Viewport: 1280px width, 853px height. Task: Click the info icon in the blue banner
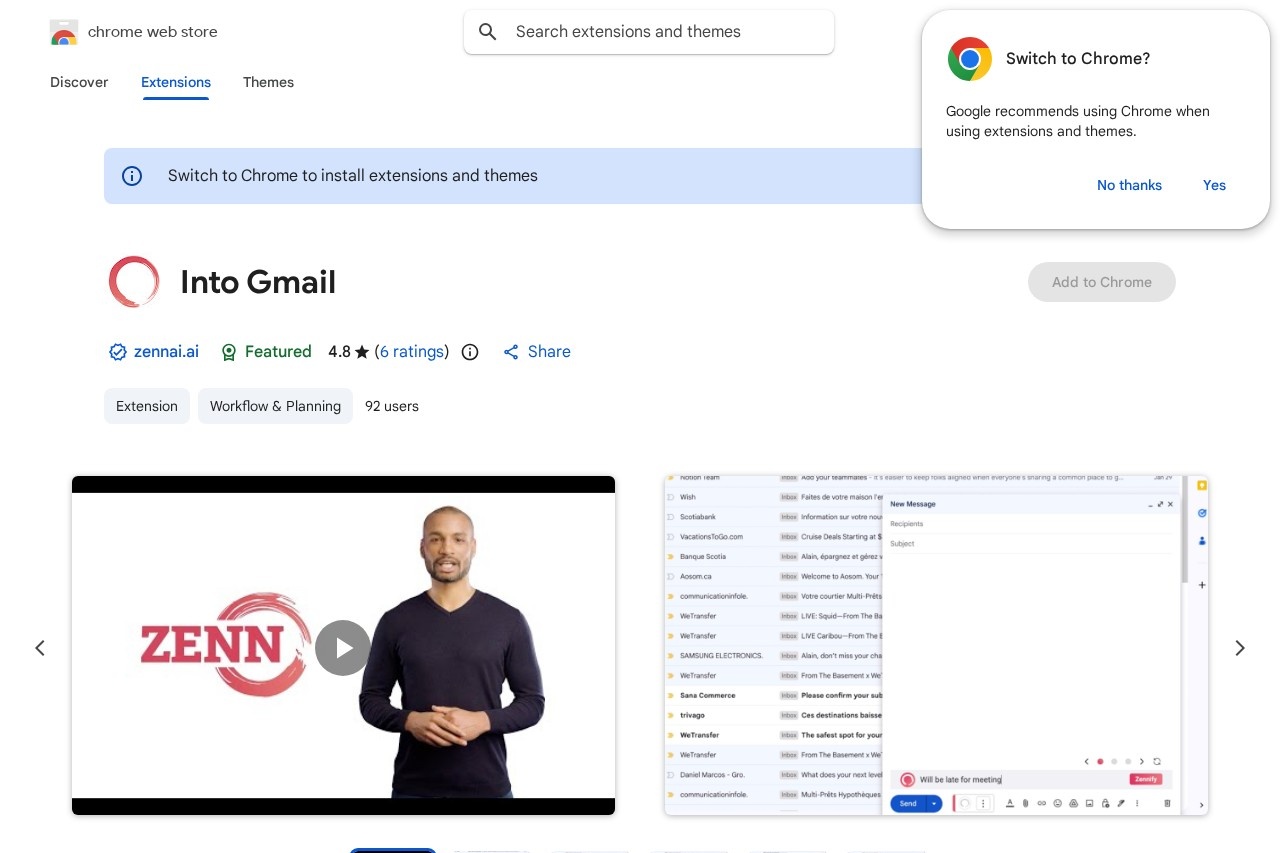(x=132, y=176)
